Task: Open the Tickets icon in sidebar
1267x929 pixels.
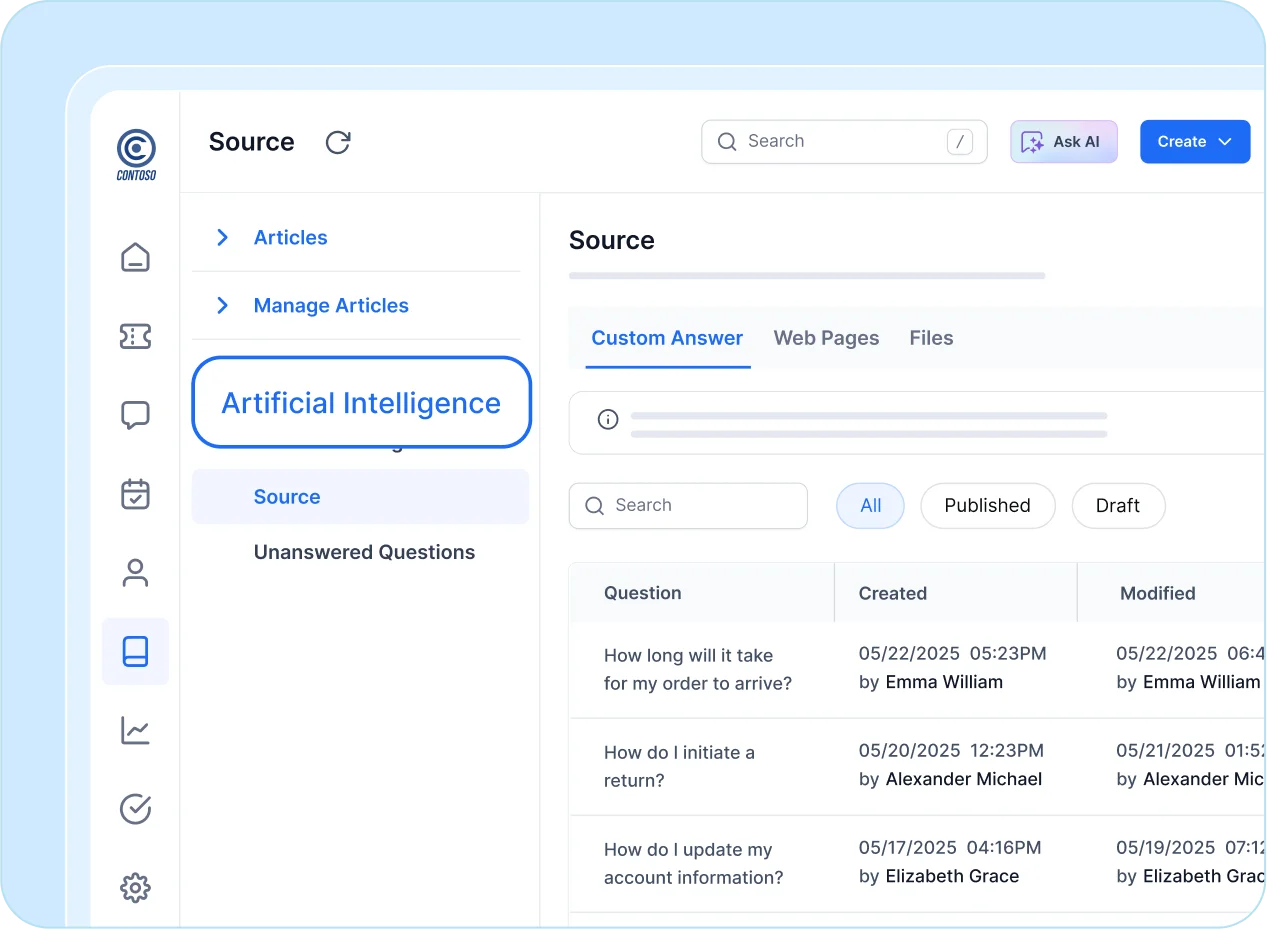Action: 135,337
